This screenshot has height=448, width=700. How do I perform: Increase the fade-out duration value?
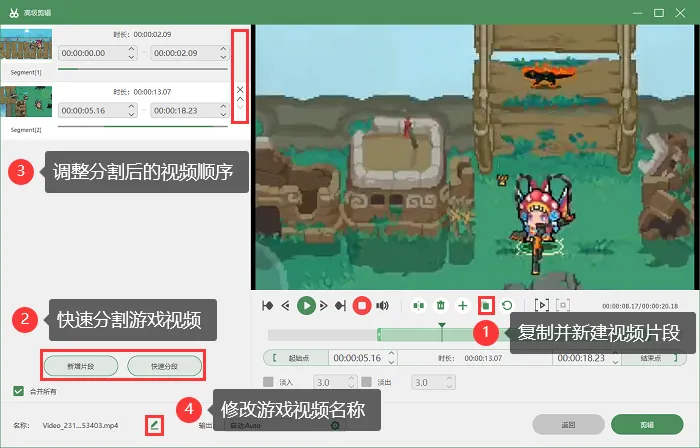click(450, 378)
